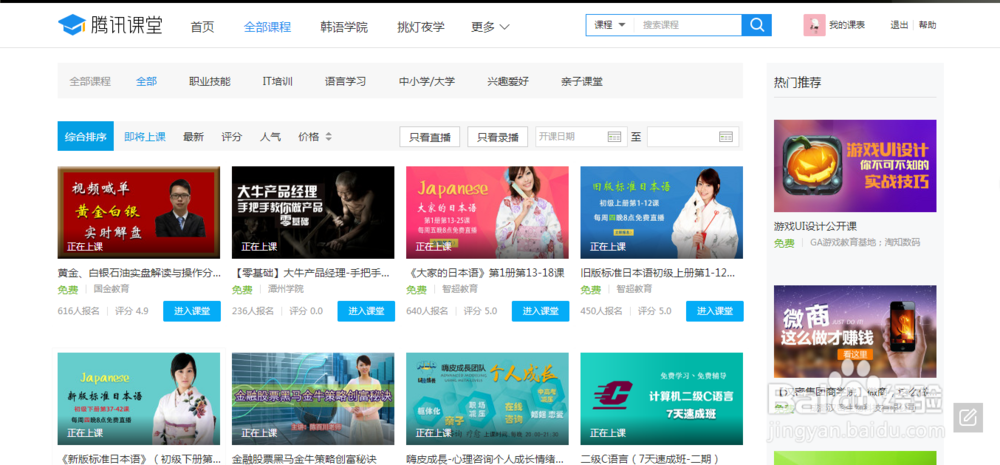The width and height of the screenshot is (1000, 465).
Task: Click the 616人报名 enrollment count
Action: 78,311
